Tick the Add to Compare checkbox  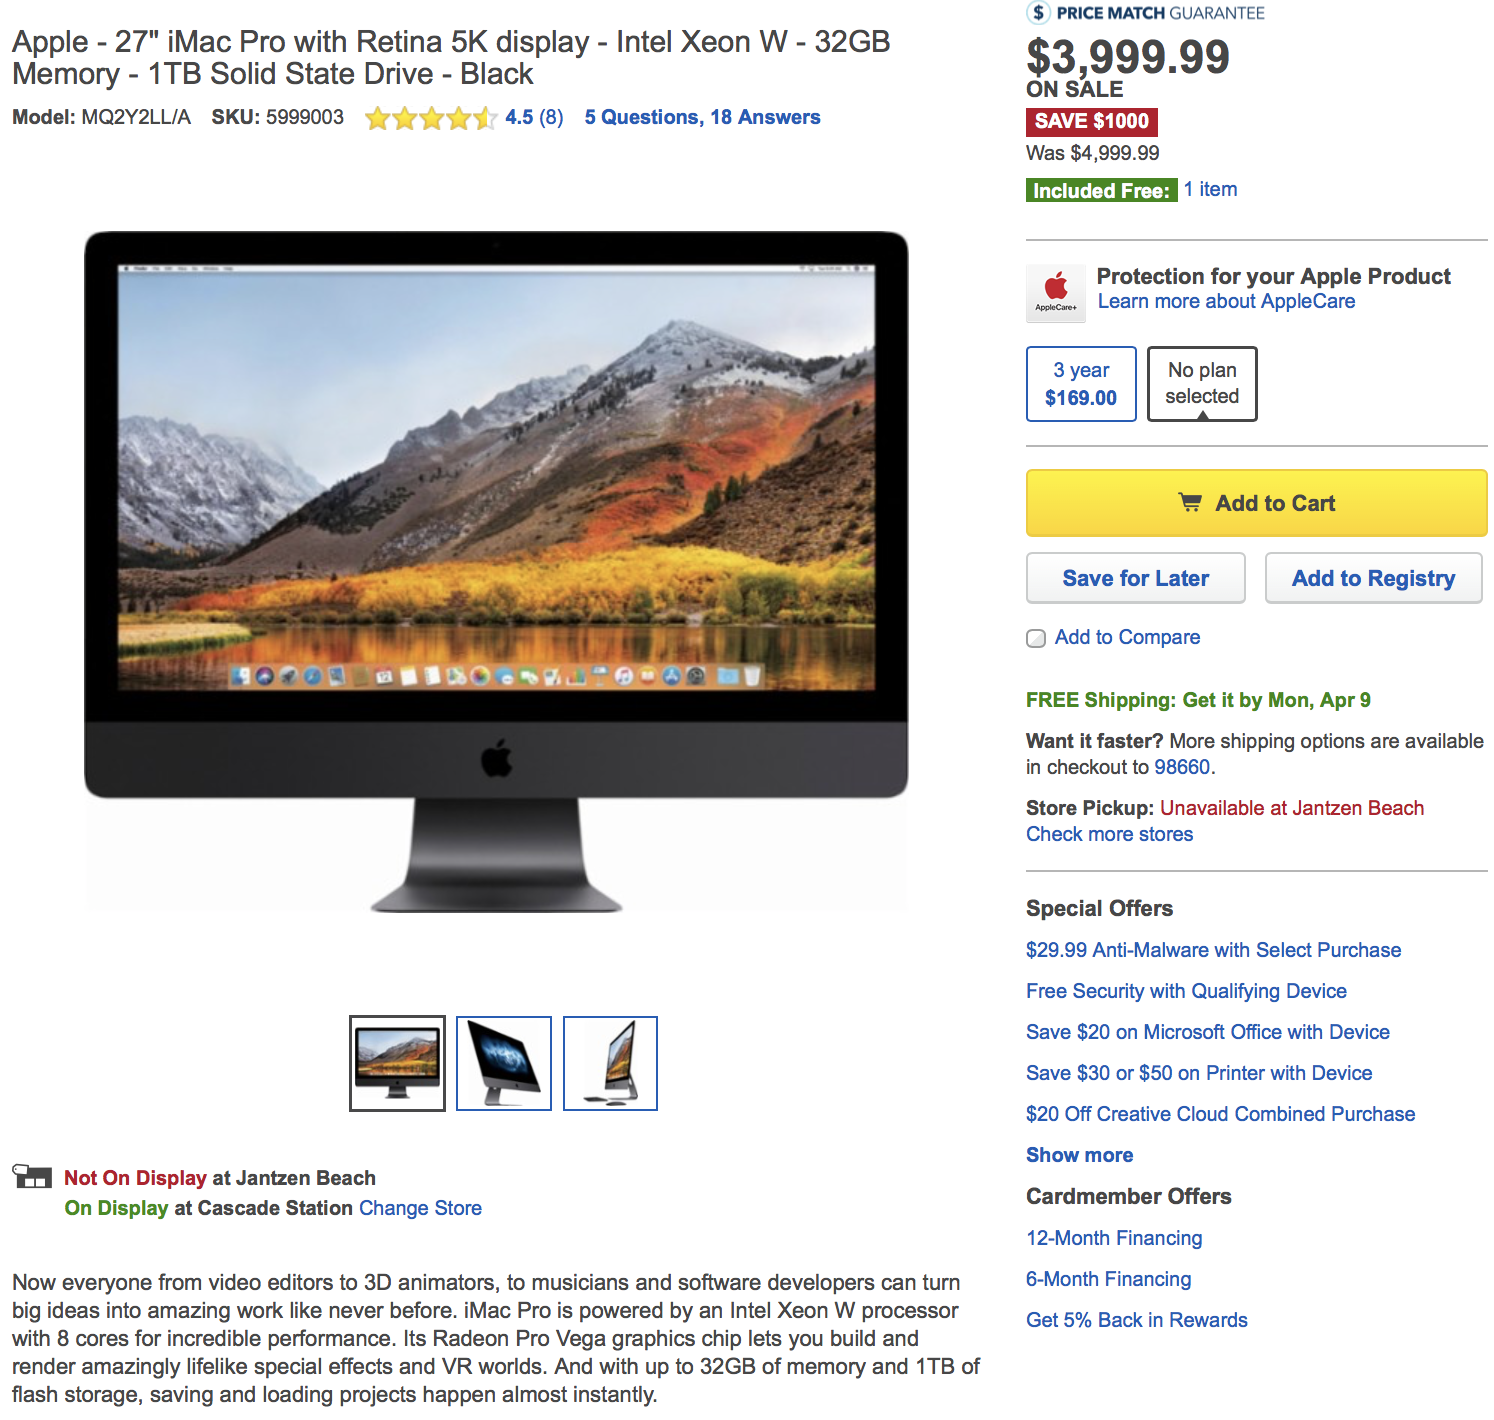pyautogui.click(x=1036, y=638)
